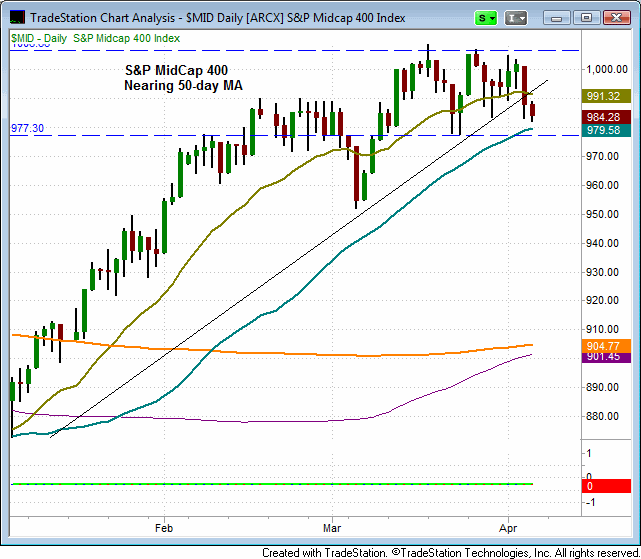This screenshot has height=559, width=641.
Task: Open the gray I interval link dropdown
Action: (516, 18)
